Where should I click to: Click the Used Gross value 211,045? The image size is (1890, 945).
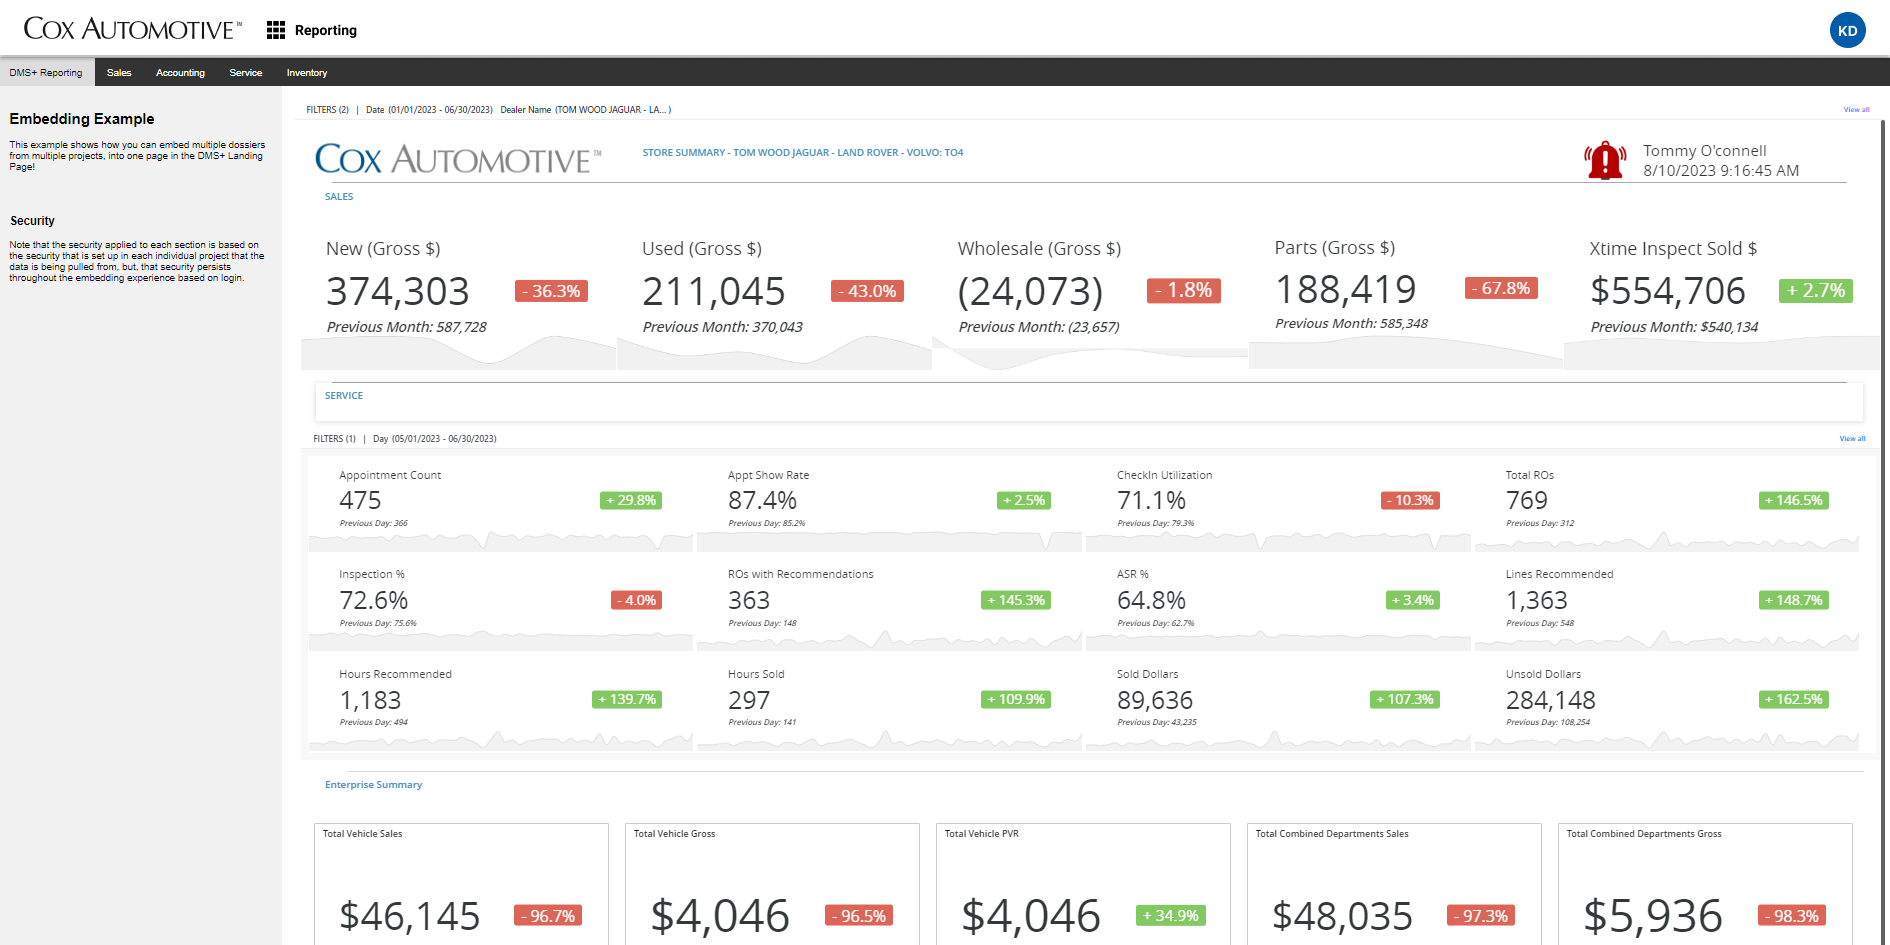point(714,291)
